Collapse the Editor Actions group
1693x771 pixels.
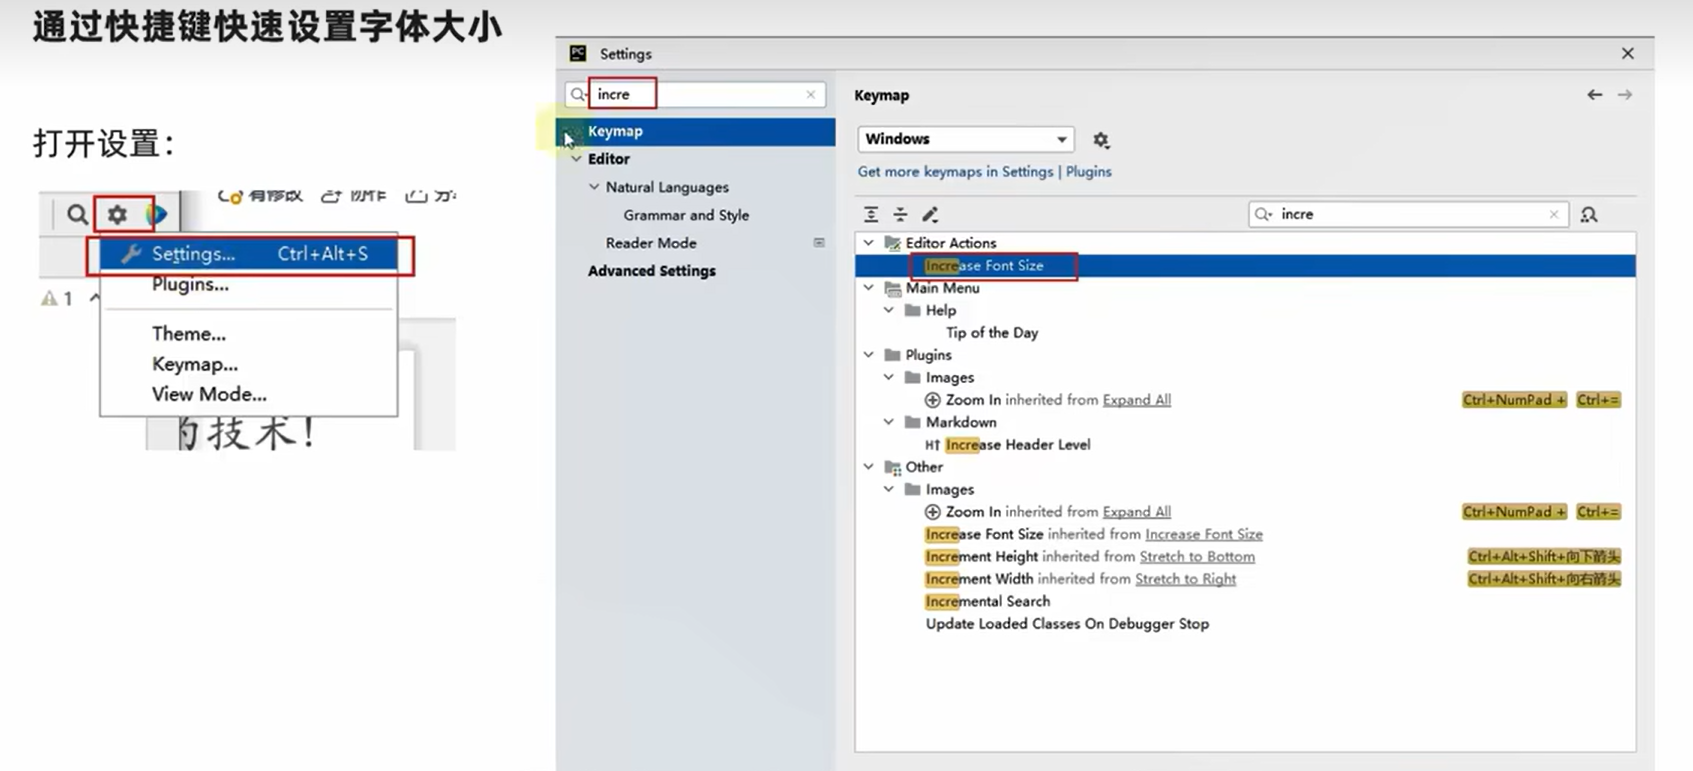[869, 243]
